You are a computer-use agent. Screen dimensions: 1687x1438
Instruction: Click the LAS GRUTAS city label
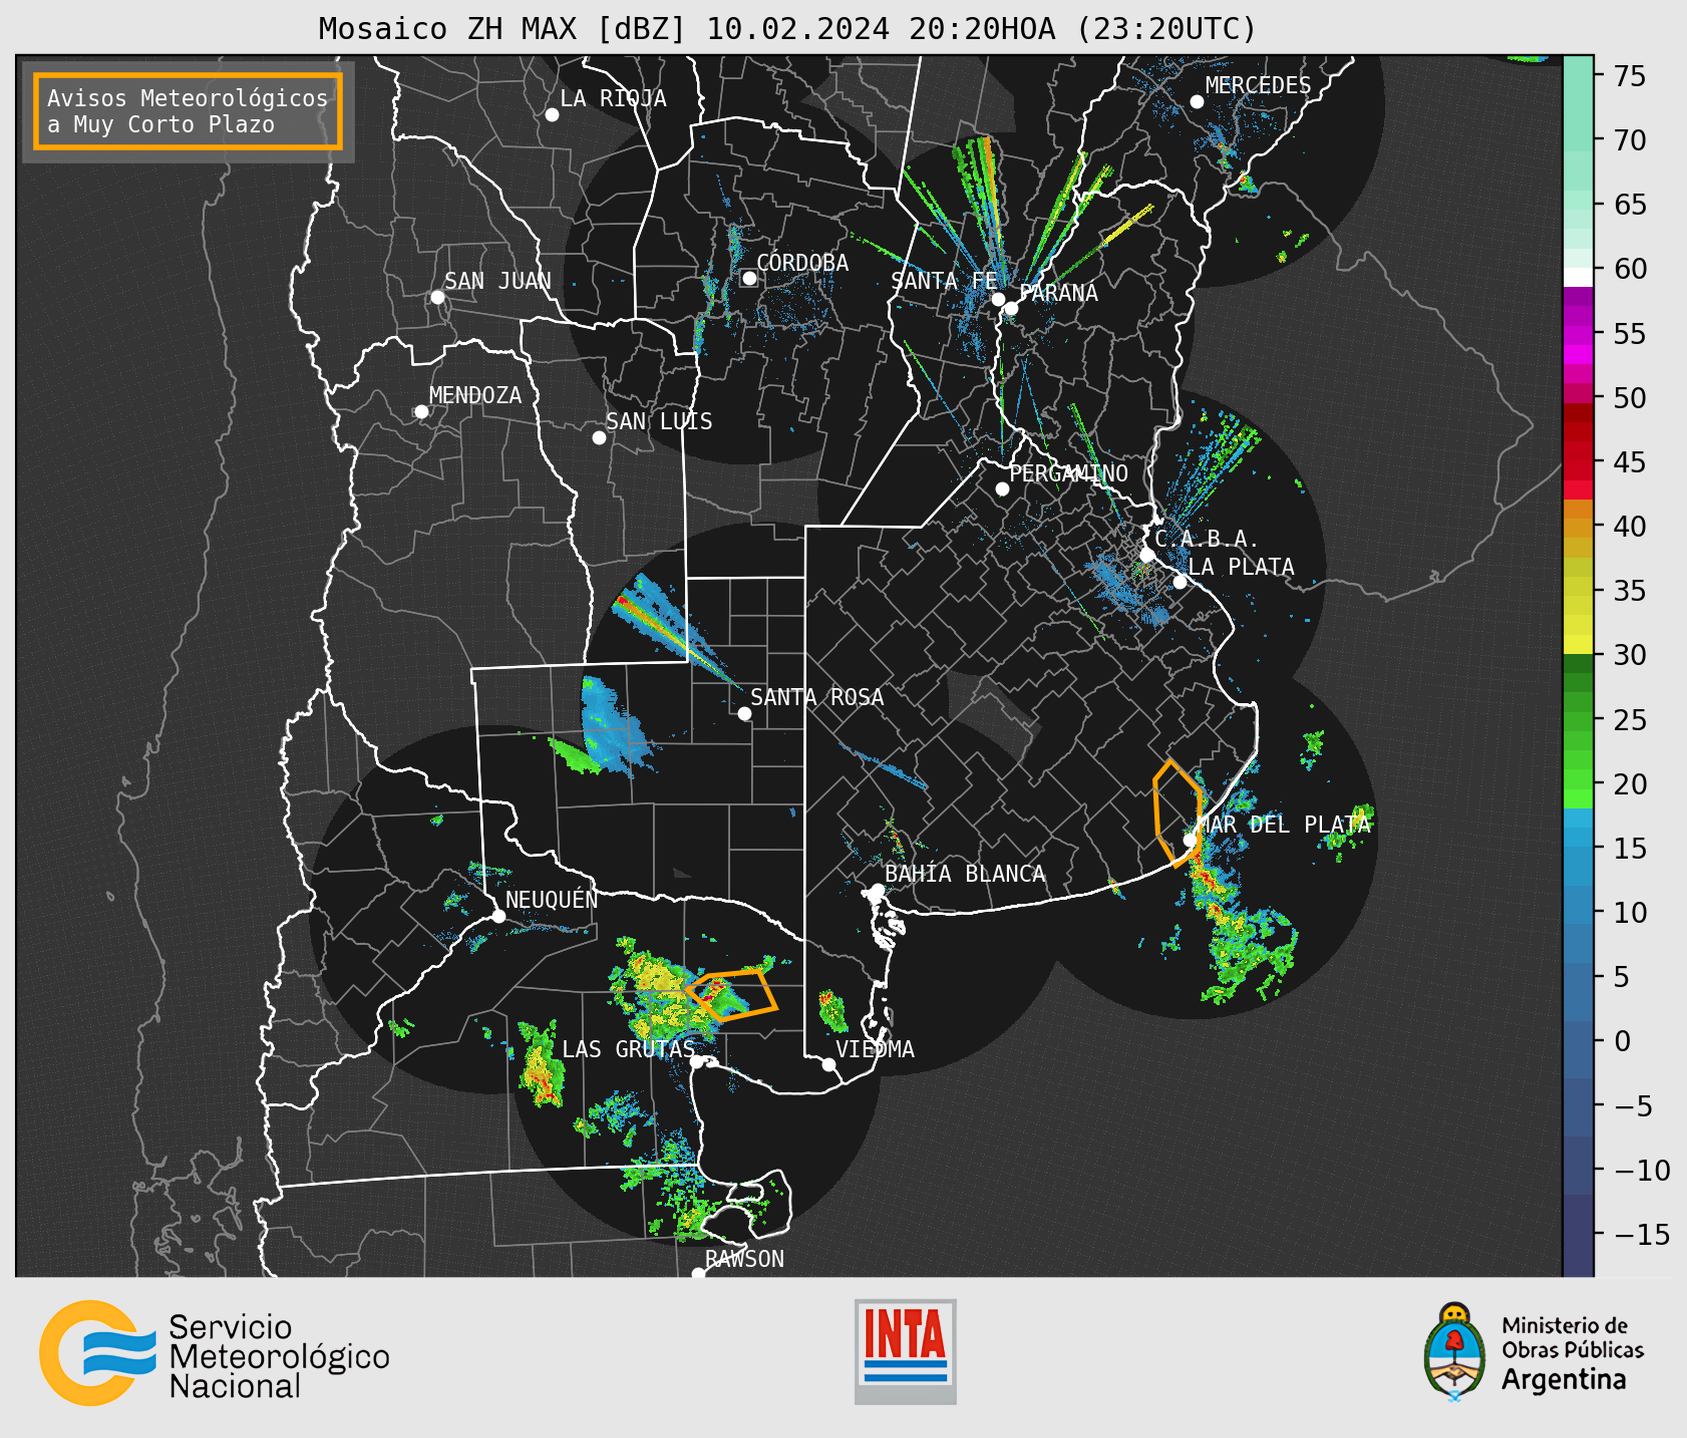click(x=628, y=1049)
